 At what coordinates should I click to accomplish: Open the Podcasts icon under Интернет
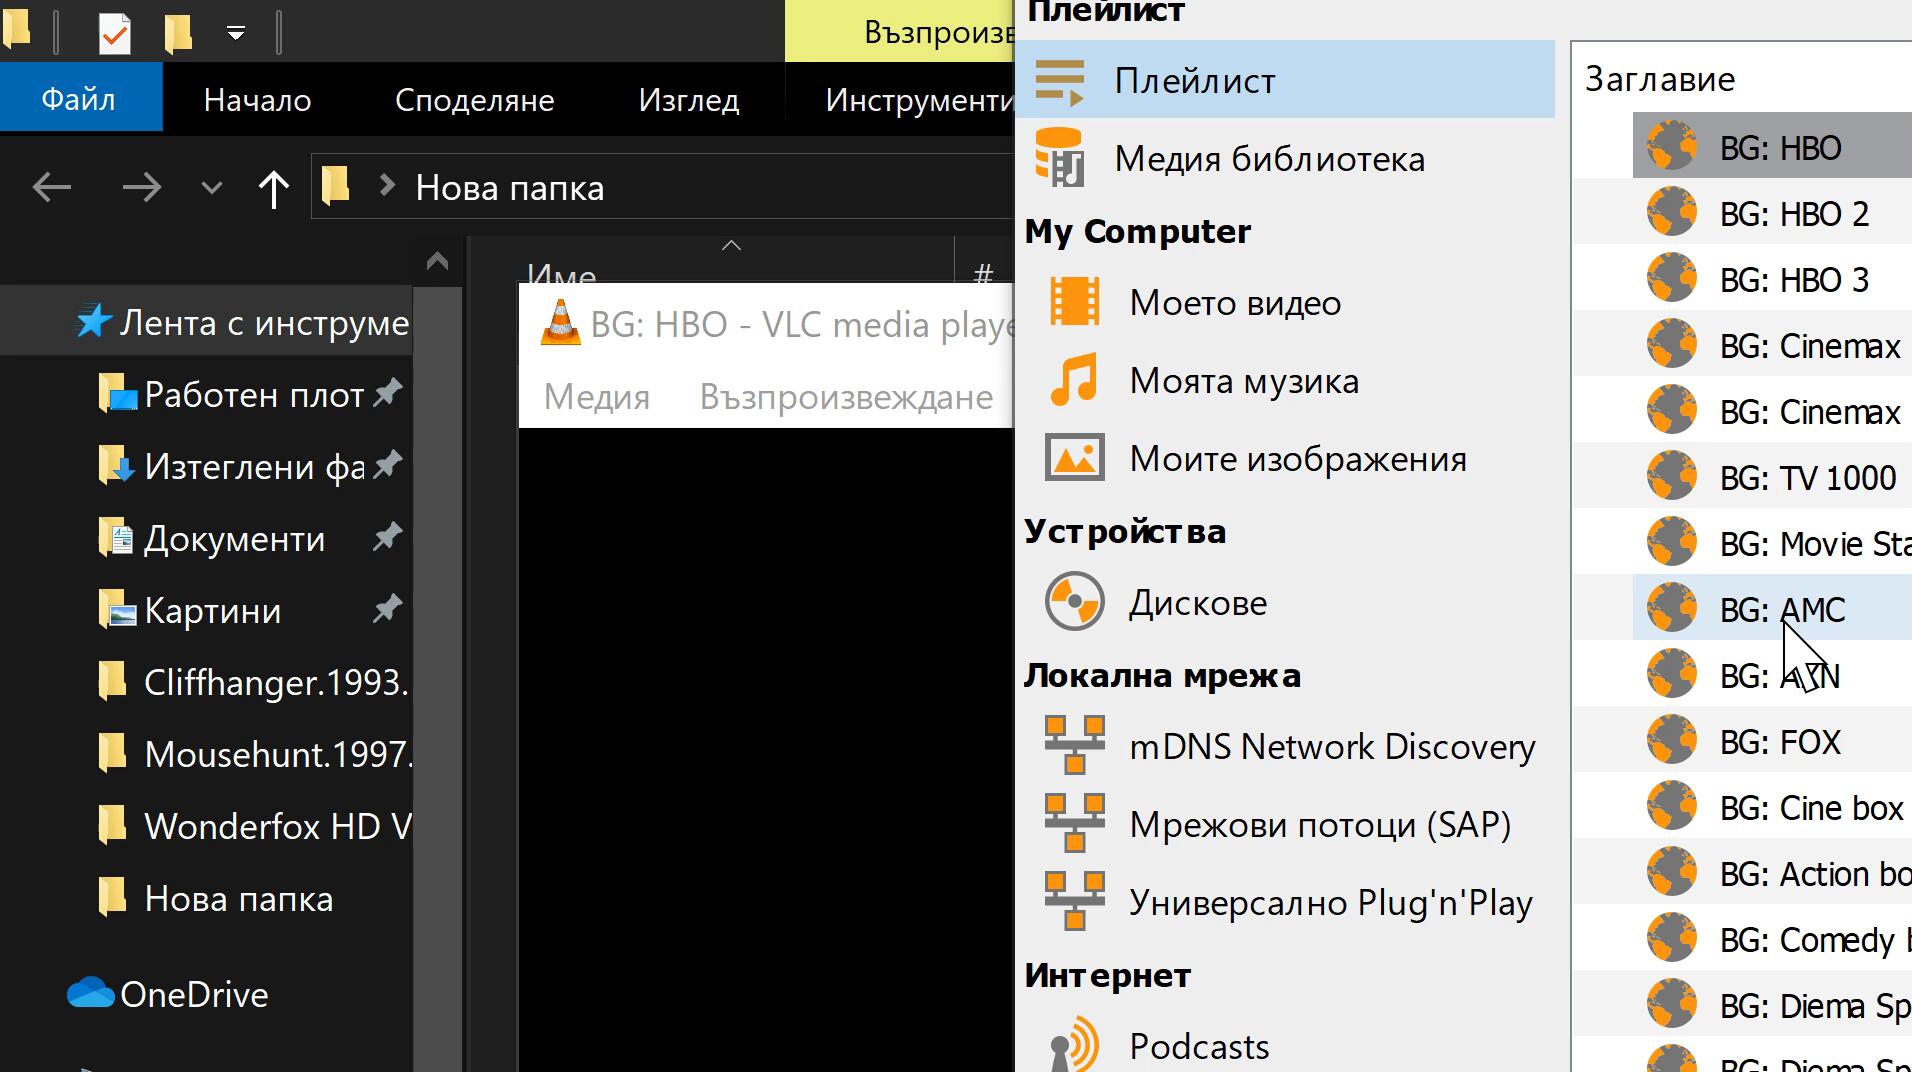click(x=1074, y=1046)
